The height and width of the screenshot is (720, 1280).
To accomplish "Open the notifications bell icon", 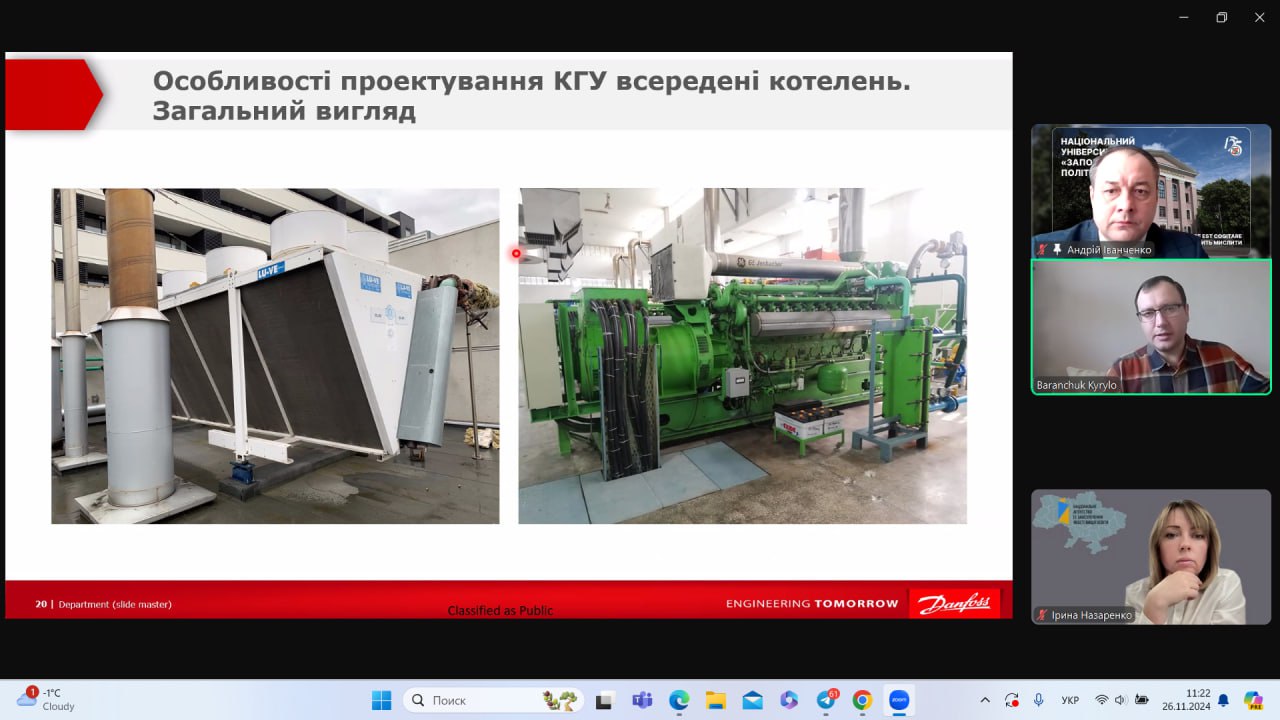I will coord(1223,700).
